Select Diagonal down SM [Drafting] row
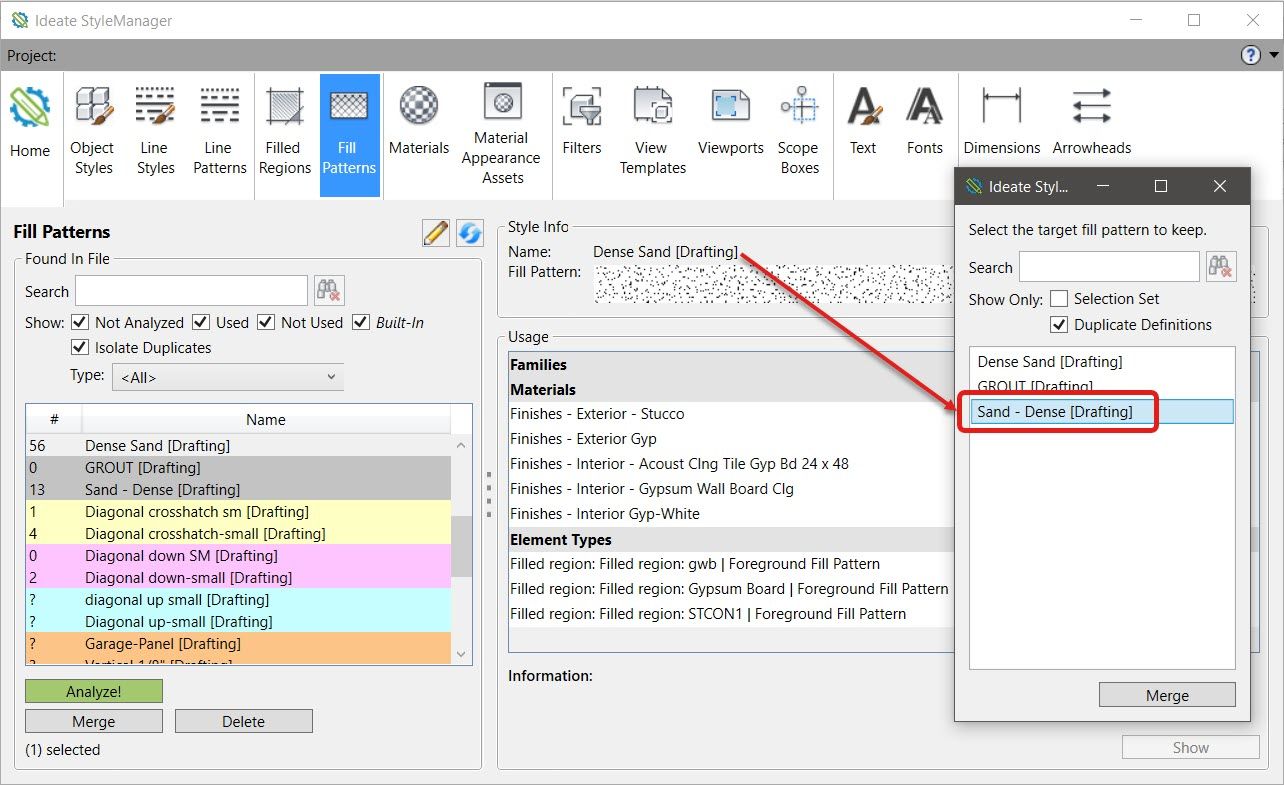 239,555
